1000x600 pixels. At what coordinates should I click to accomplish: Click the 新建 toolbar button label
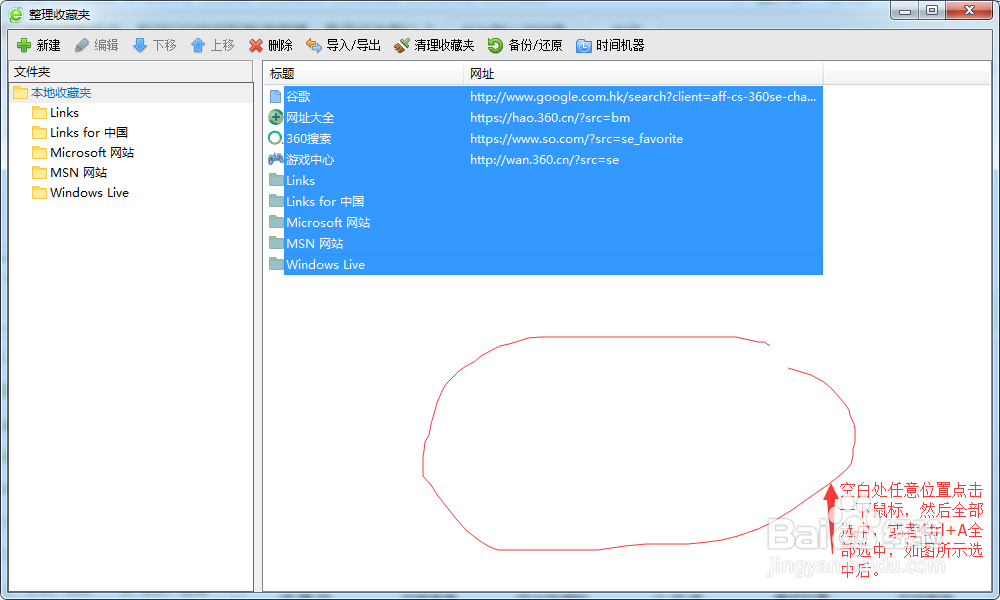(x=48, y=45)
